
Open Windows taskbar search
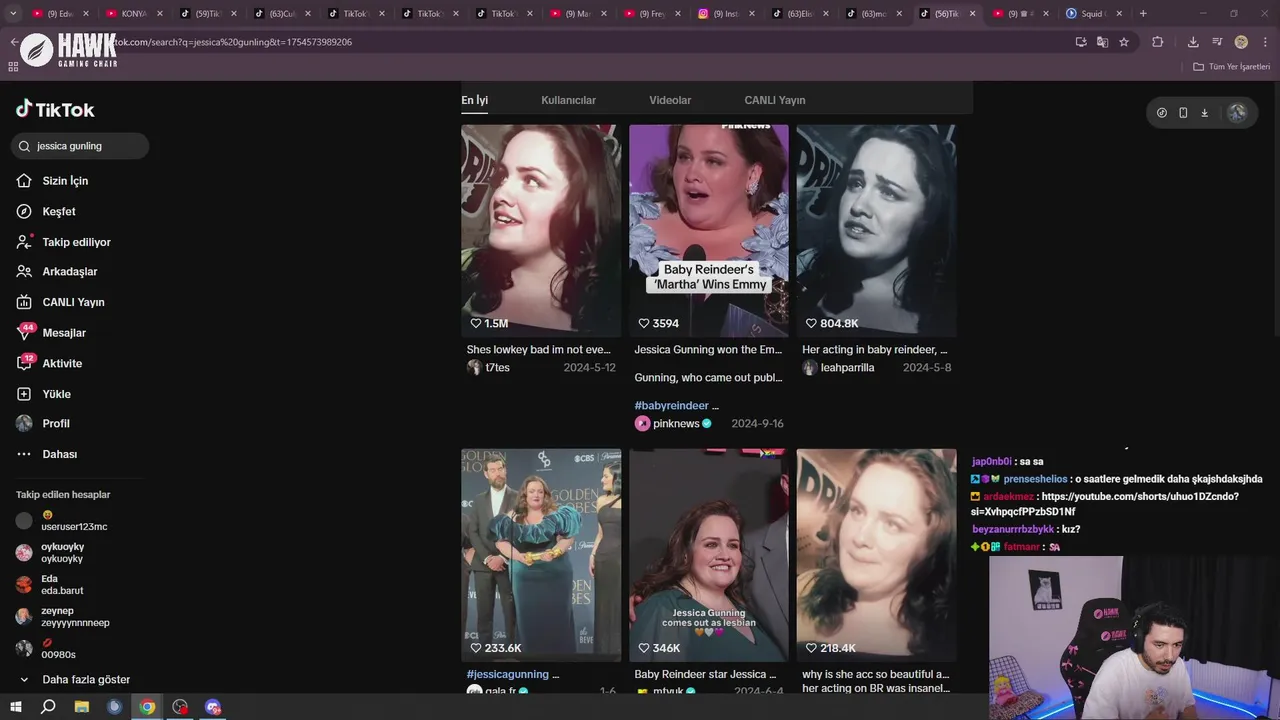click(48, 707)
